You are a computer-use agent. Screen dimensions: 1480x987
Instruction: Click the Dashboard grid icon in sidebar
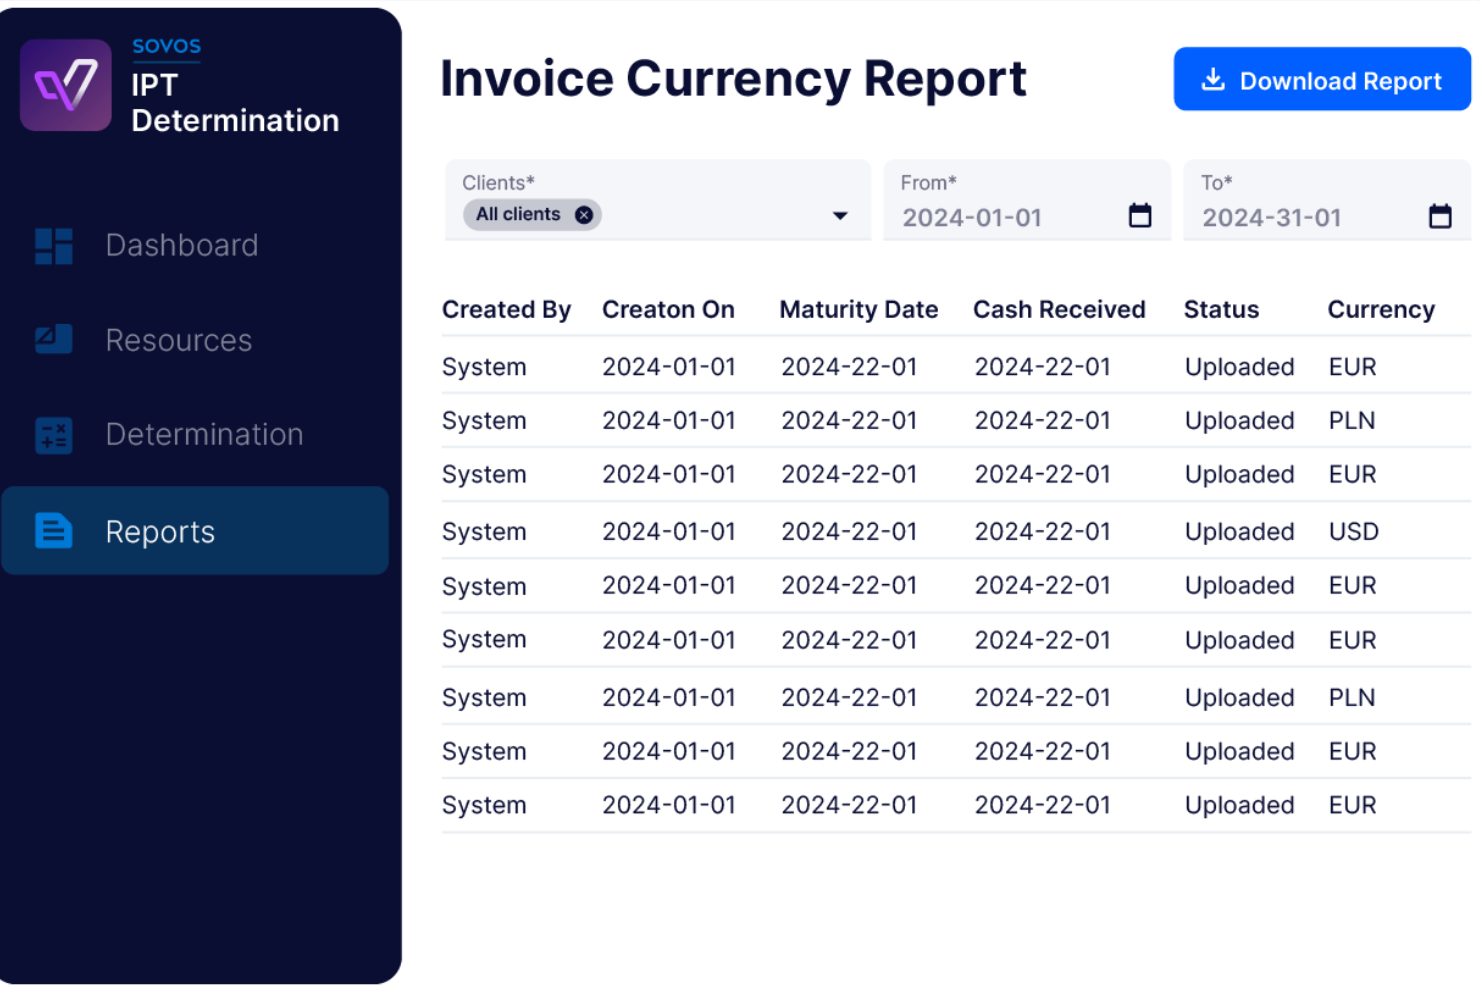pos(52,244)
